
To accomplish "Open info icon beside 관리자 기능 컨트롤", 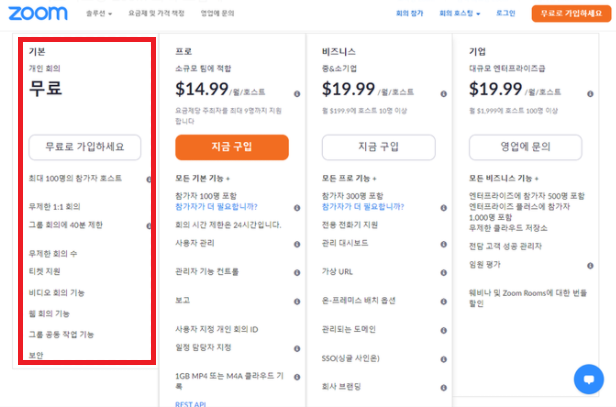I will [297, 273].
